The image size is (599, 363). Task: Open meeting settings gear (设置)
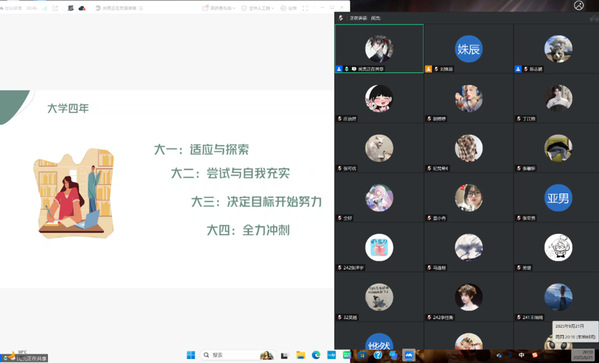288,8
